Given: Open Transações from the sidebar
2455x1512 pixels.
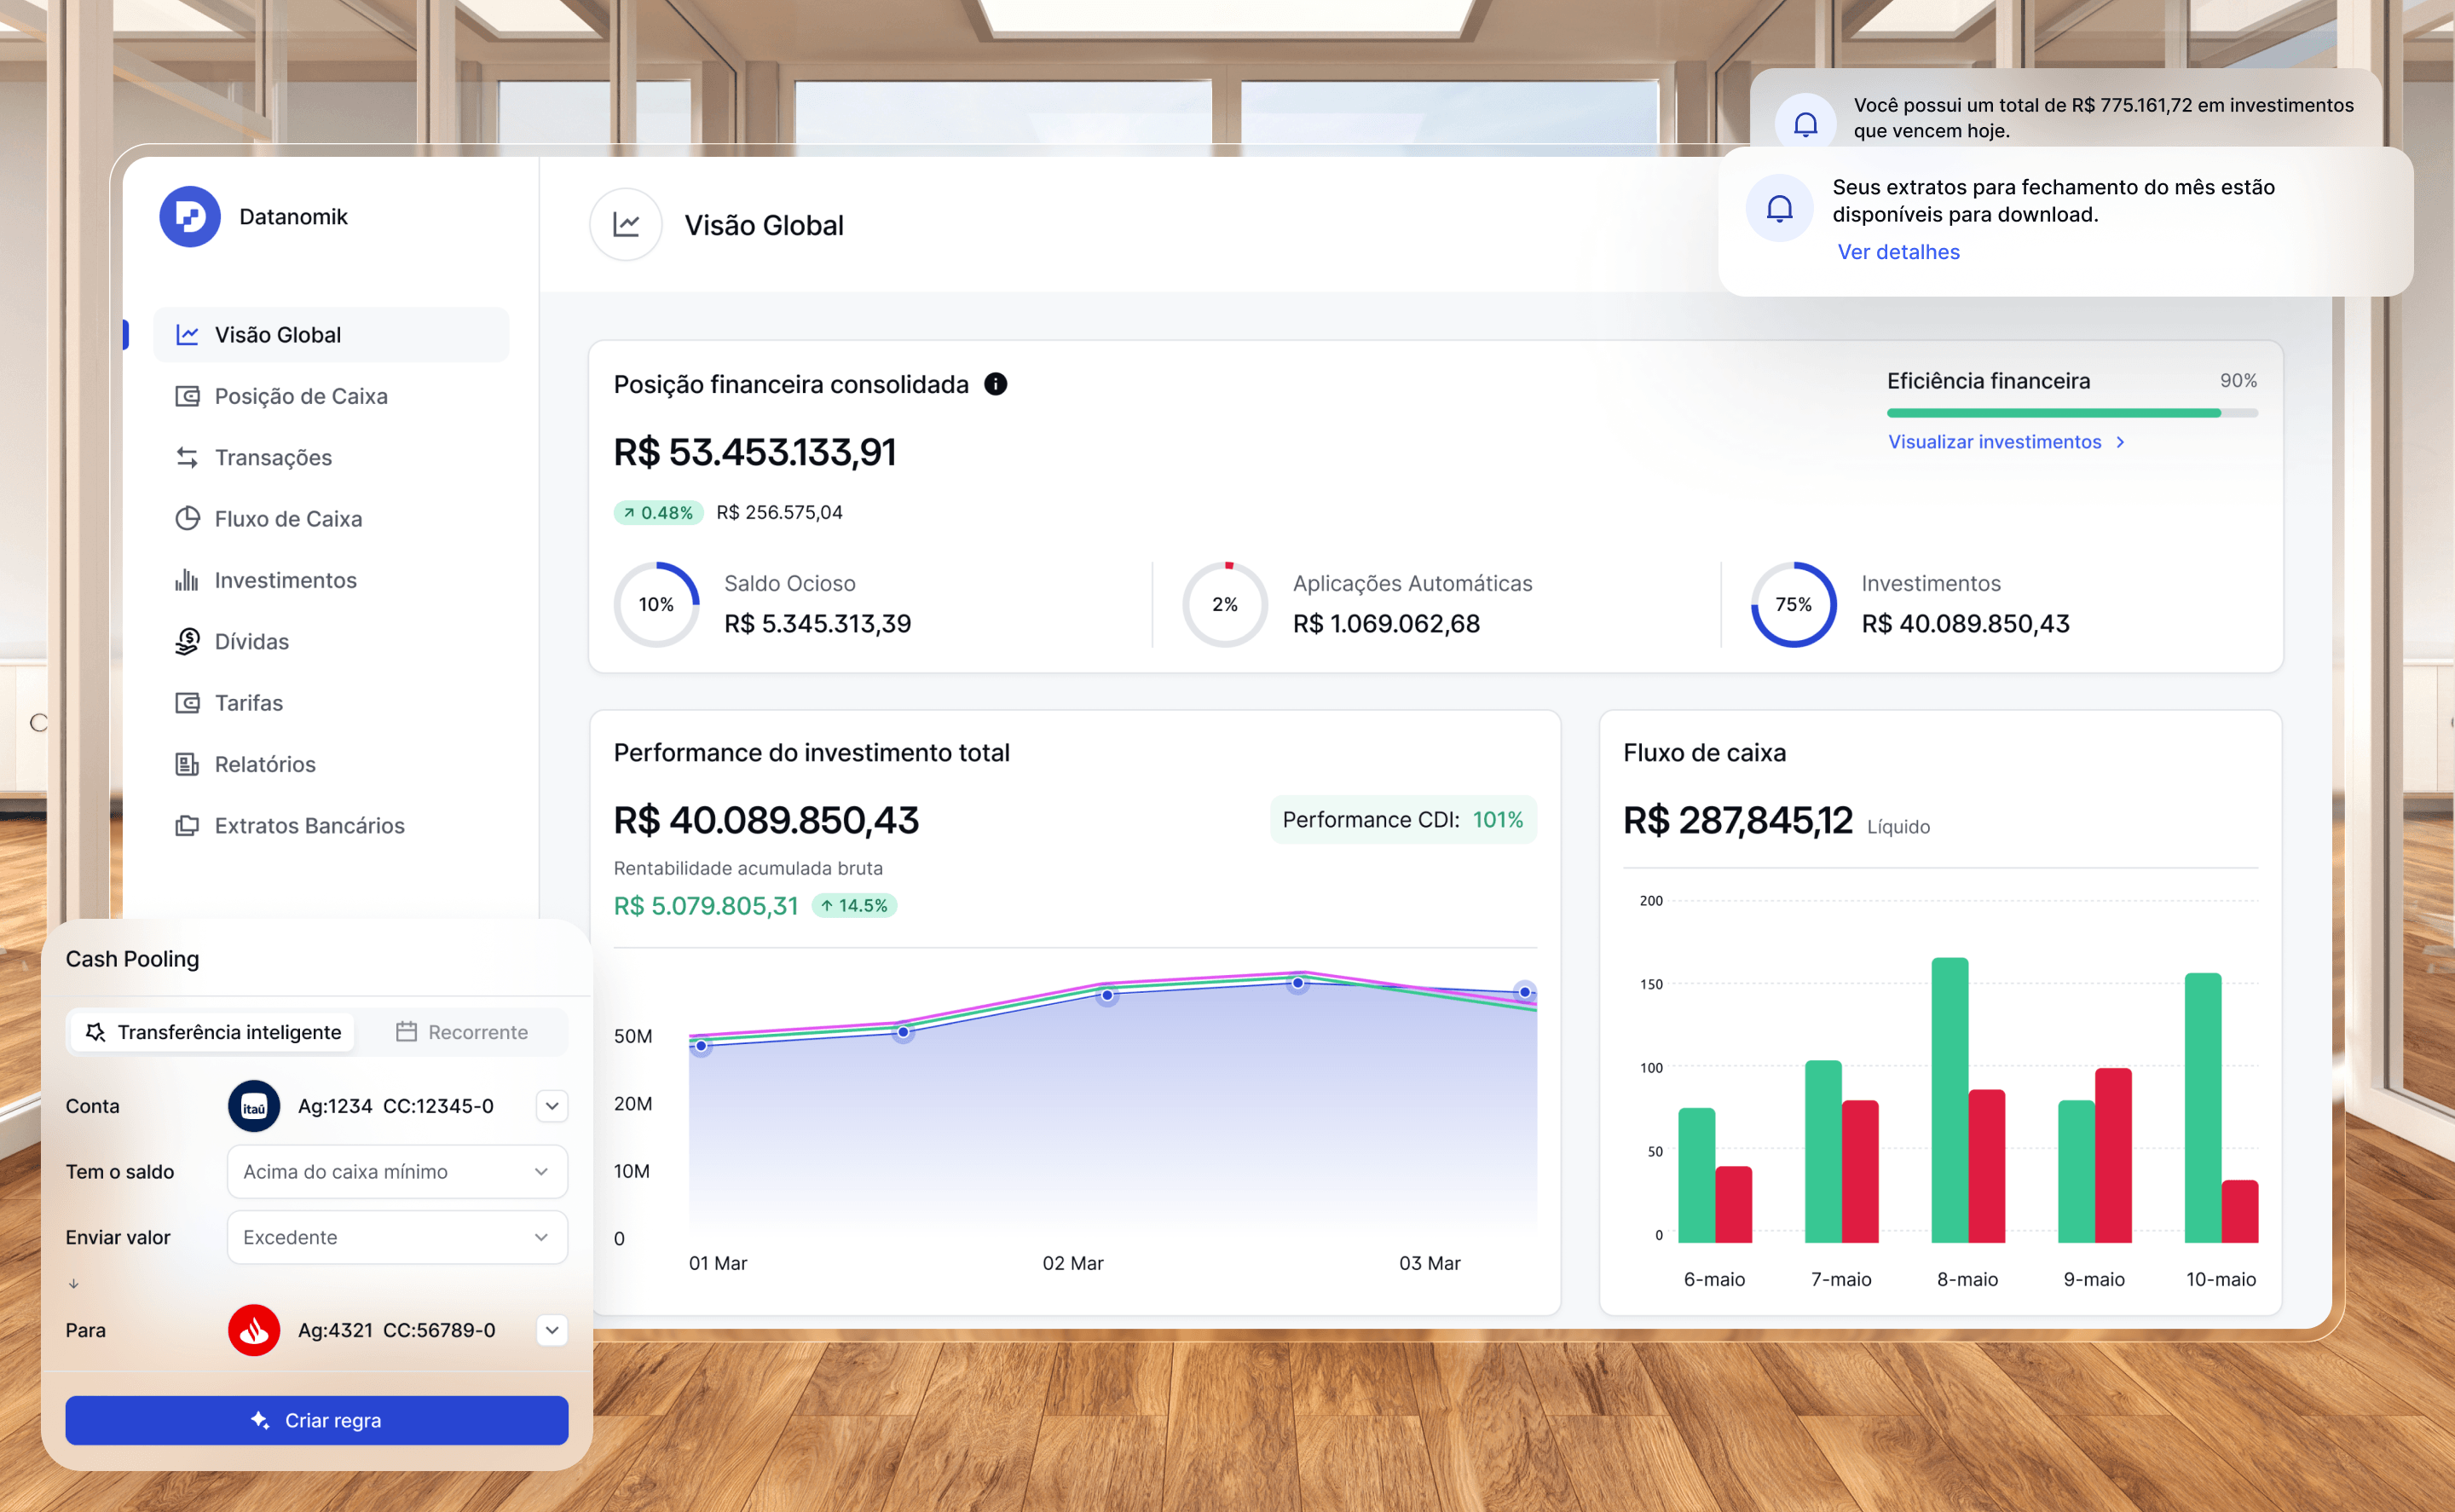Looking at the screenshot, I should tap(272, 457).
